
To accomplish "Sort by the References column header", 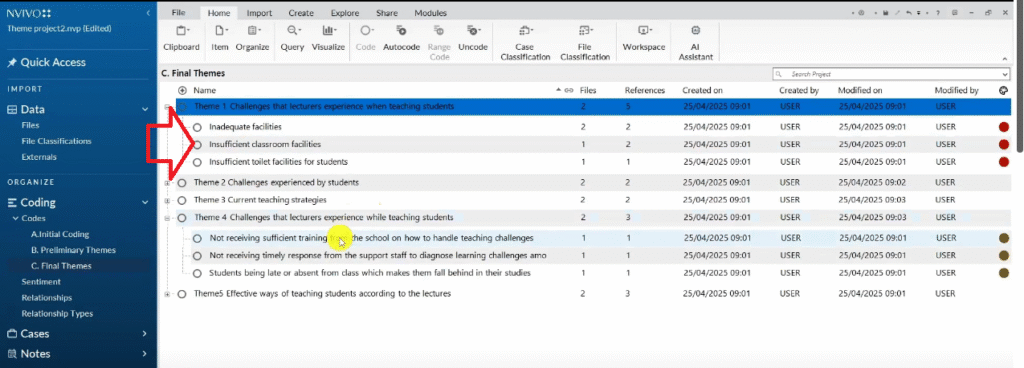I will pyautogui.click(x=645, y=91).
